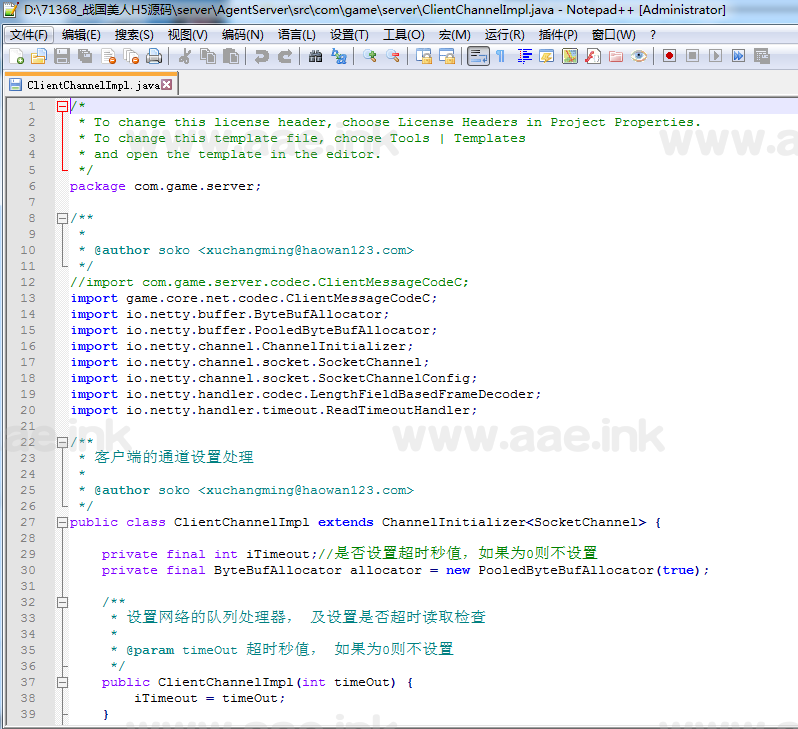798x729 pixels.
Task: Click the Save All toolbar icon
Action: [84, 57]
